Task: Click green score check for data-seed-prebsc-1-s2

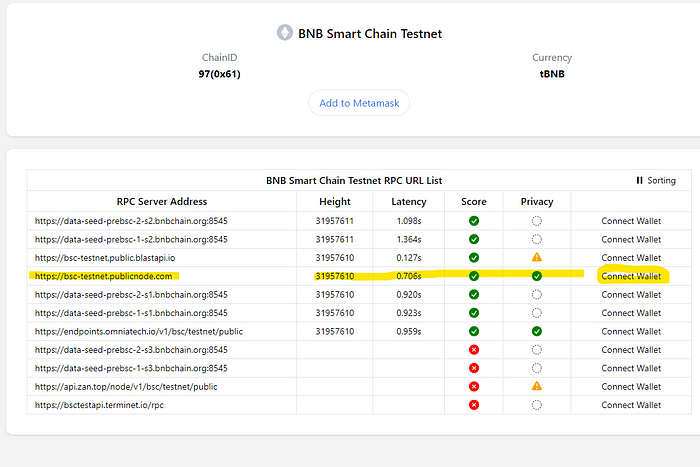Action: [x=474, y=239]
